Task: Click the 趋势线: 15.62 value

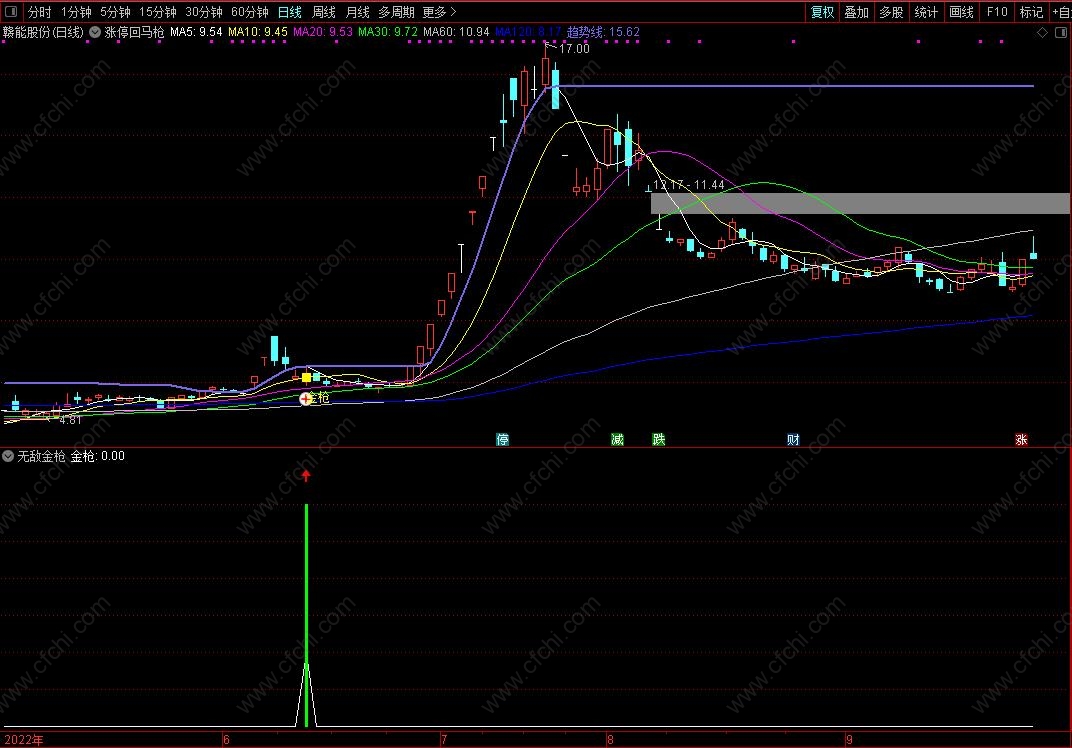Action: (x=603, y=32)
